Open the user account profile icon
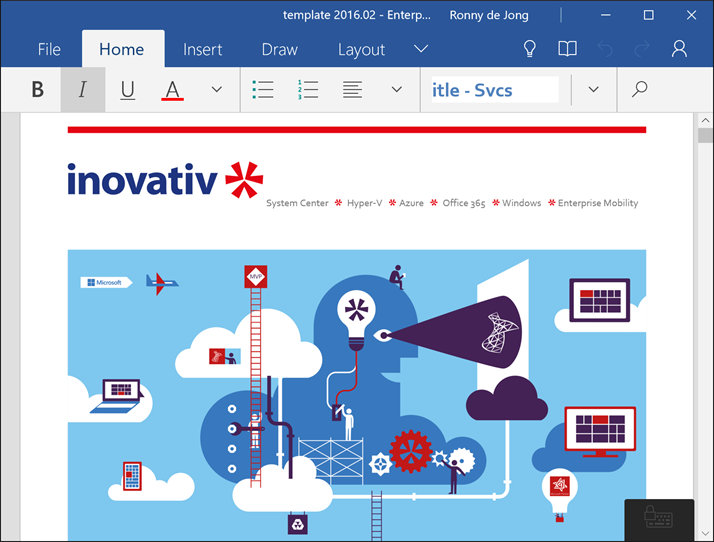 tap(680, 49)
